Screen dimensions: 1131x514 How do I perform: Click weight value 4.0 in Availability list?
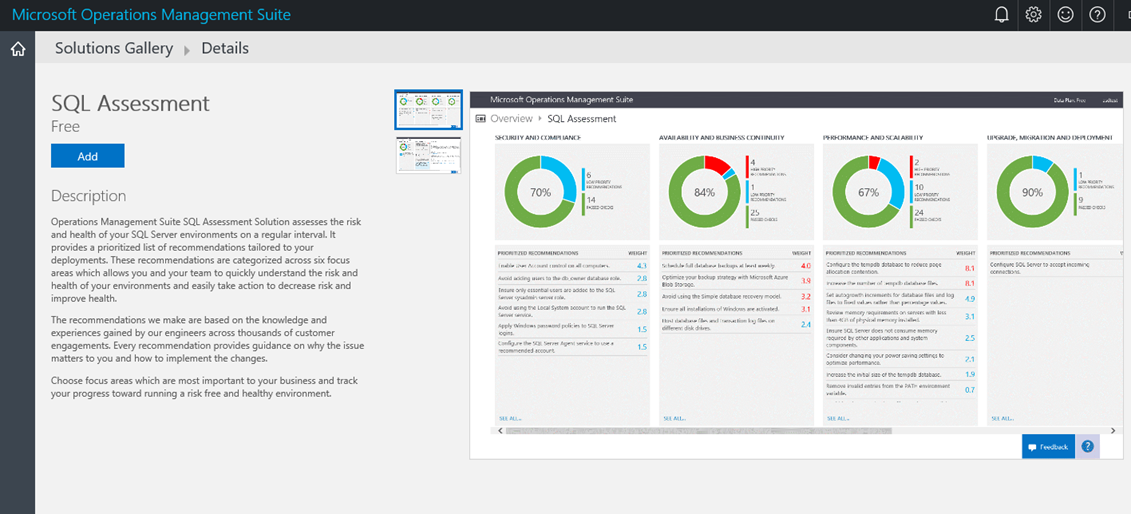click(806, 266)
